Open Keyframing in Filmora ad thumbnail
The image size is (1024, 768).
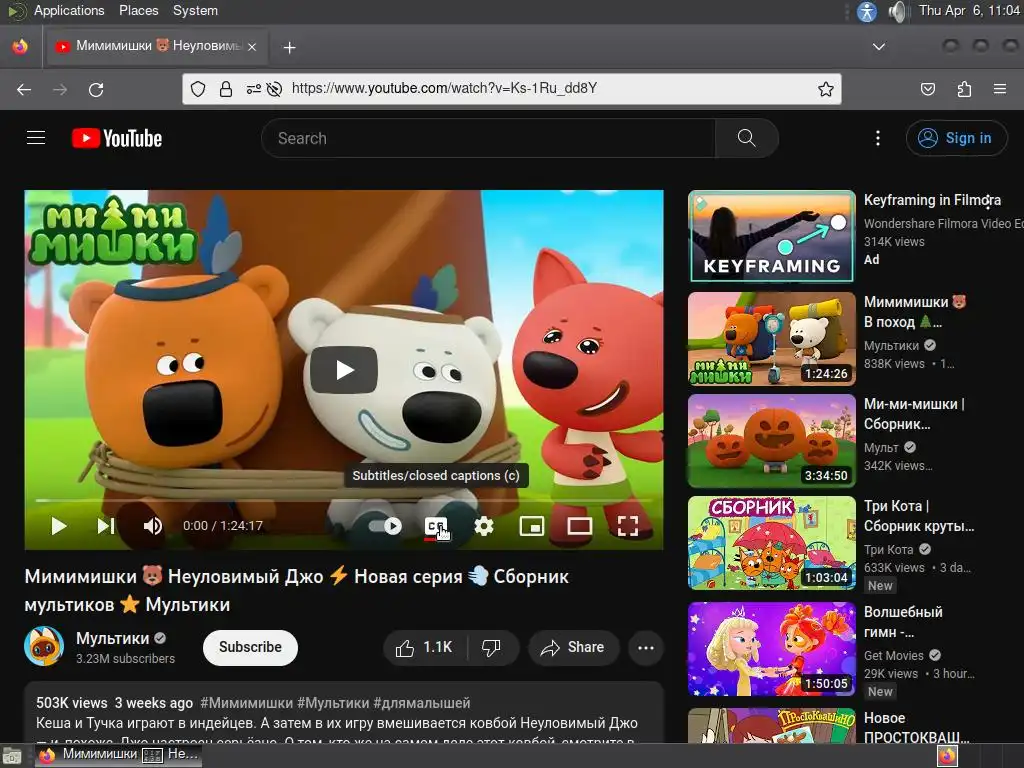pyautogui.click(x=771, y=236)
